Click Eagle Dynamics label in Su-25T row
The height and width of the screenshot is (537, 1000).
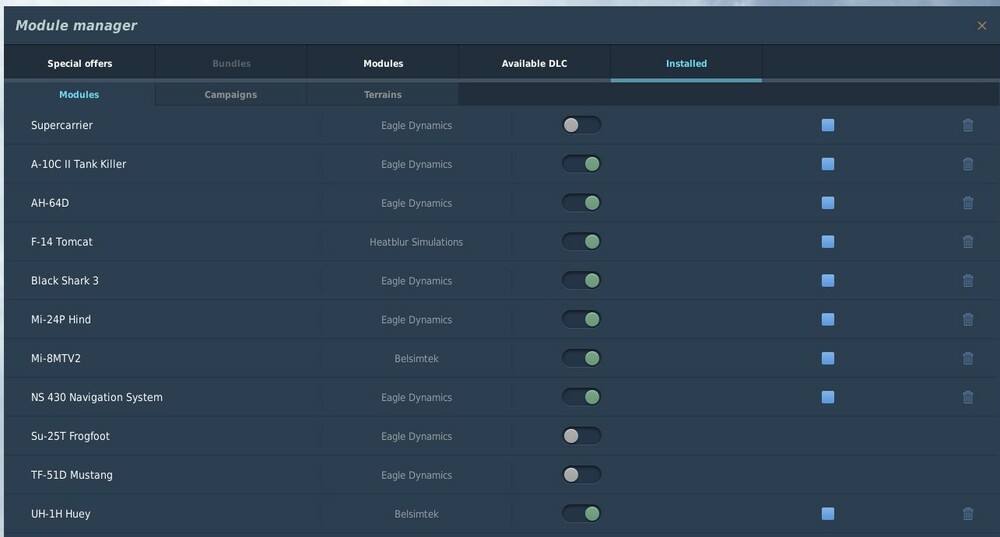[416, 436]
